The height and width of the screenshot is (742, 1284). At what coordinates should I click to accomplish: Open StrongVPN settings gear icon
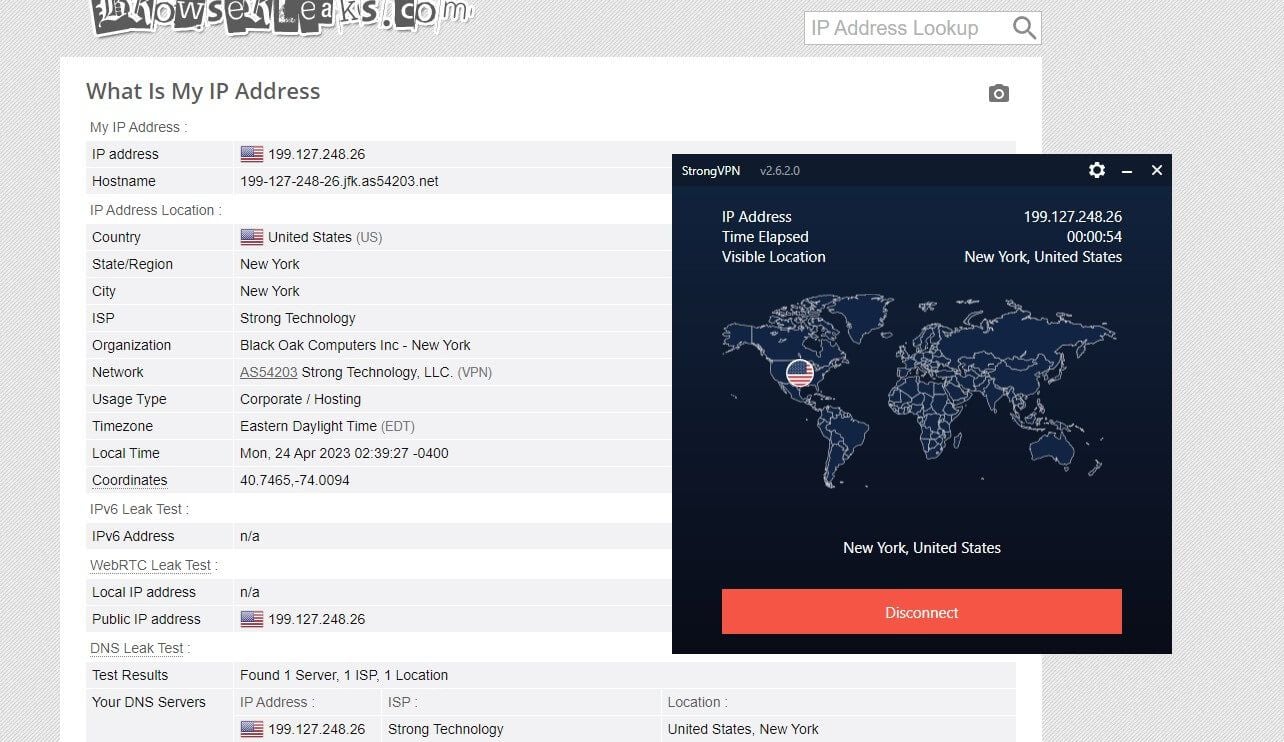[1097, 170]
